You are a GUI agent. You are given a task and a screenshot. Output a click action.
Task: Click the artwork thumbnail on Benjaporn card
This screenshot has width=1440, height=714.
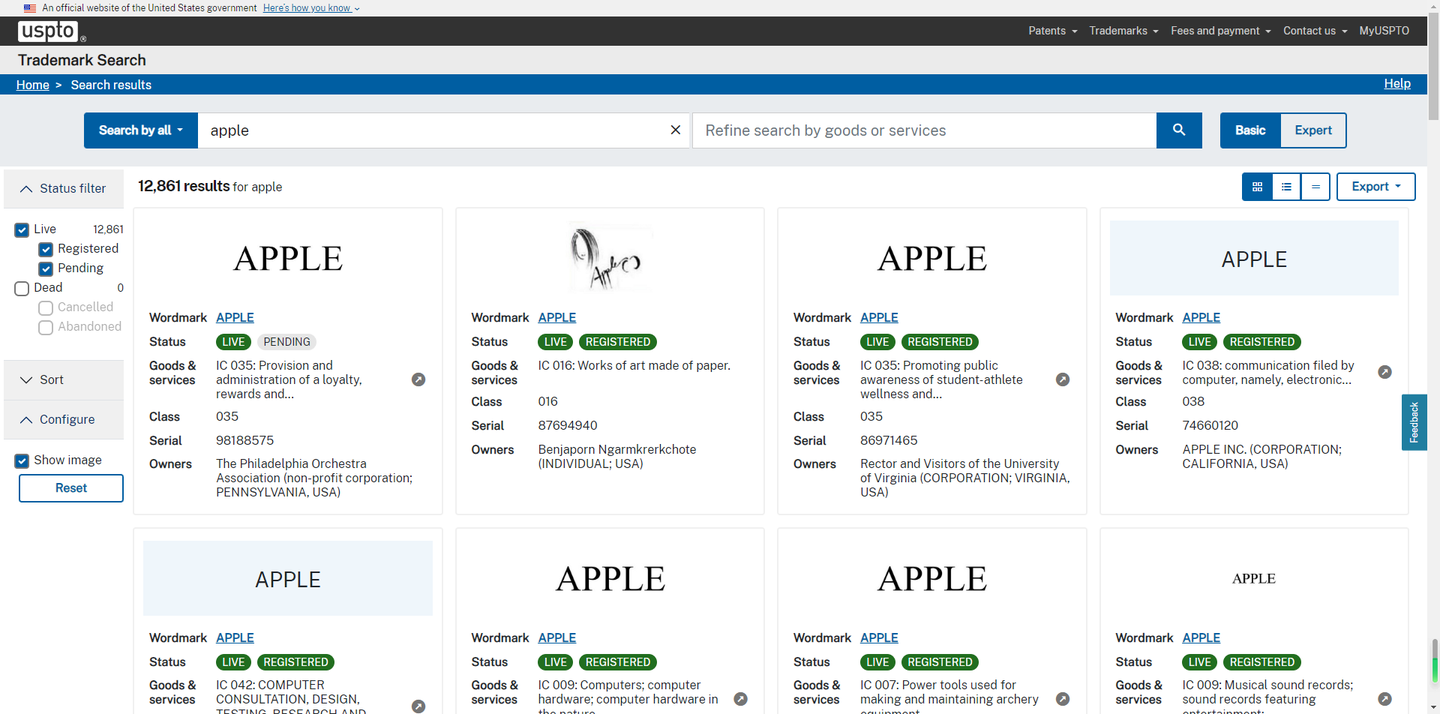coord(610,258)
